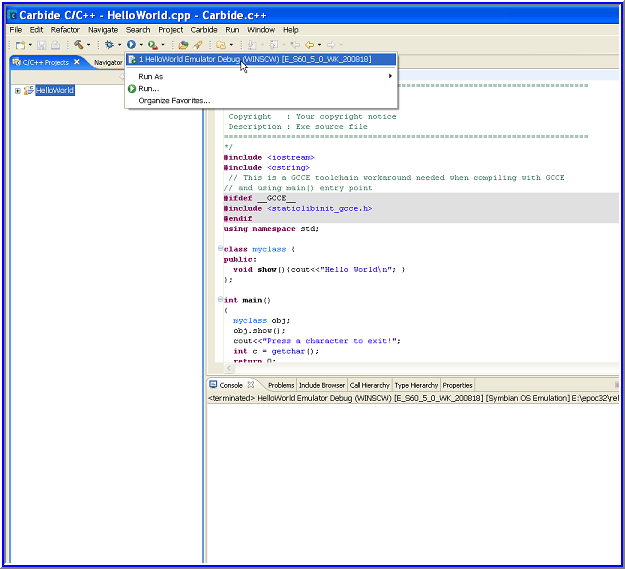This screenshot has width=625, height=569.
Task: Select the HelloWorld project in tree
Action: point(55,91)
